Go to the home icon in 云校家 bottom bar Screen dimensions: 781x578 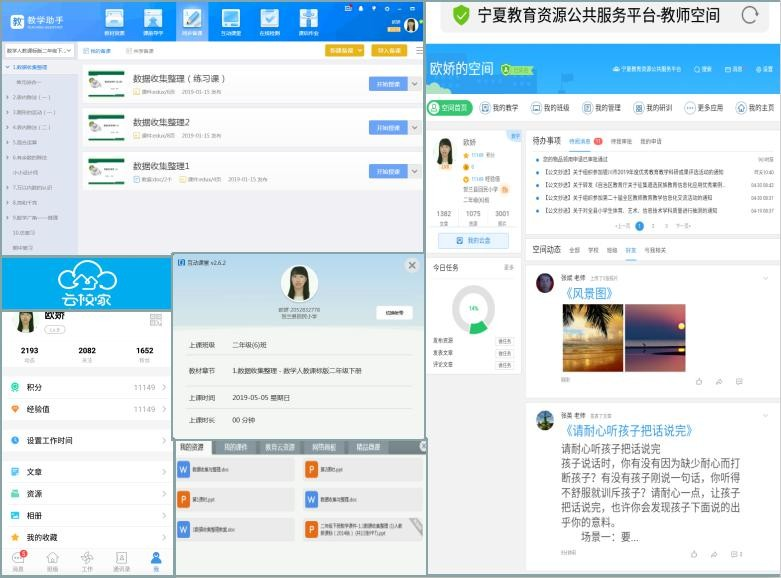pos(52,560)
